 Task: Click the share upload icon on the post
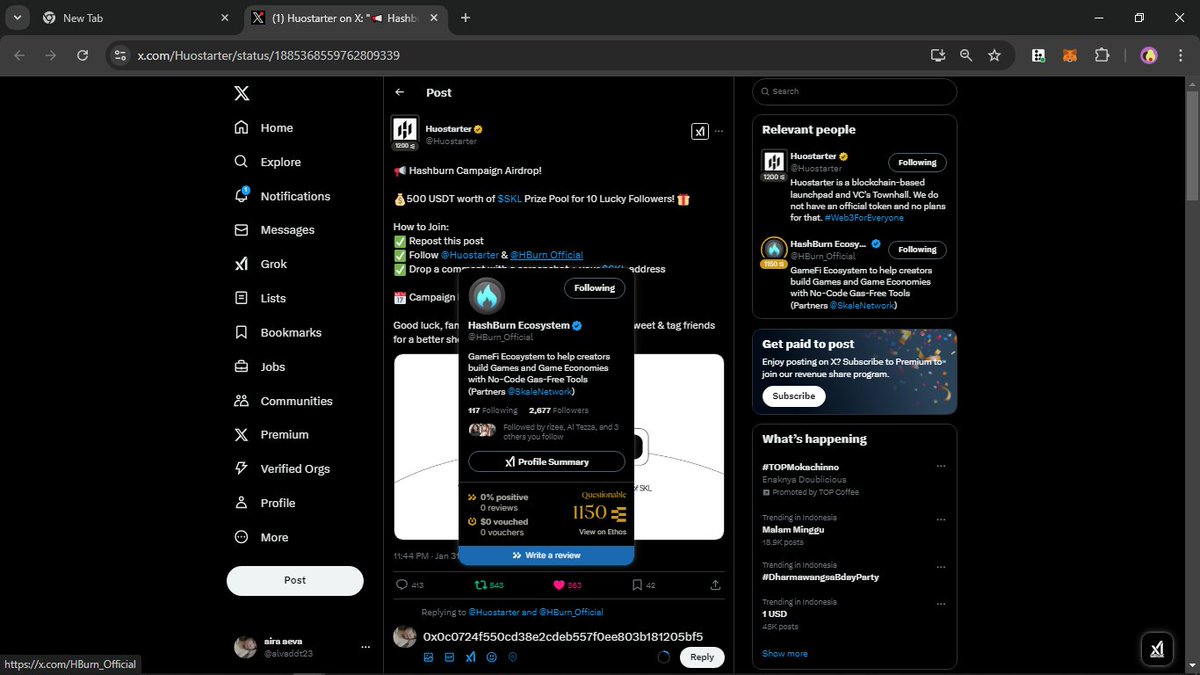click(x=715, y=585)
